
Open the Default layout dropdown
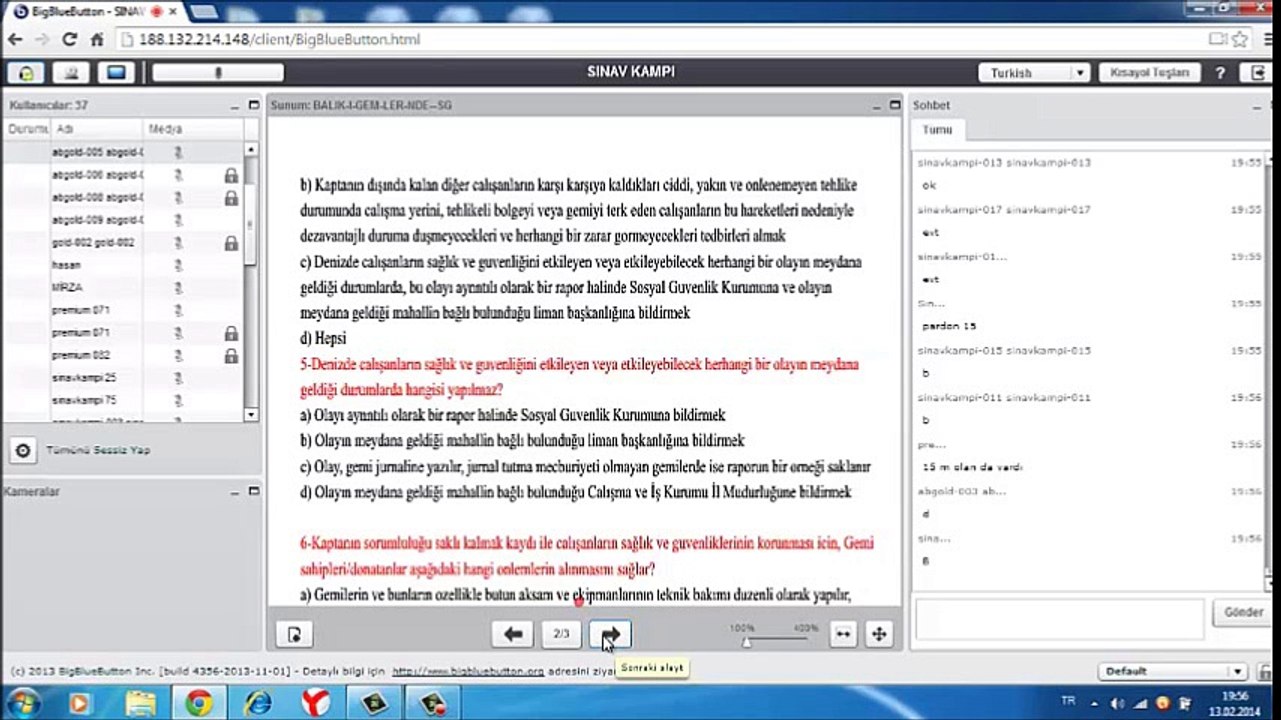click(x=1172, y=672)
